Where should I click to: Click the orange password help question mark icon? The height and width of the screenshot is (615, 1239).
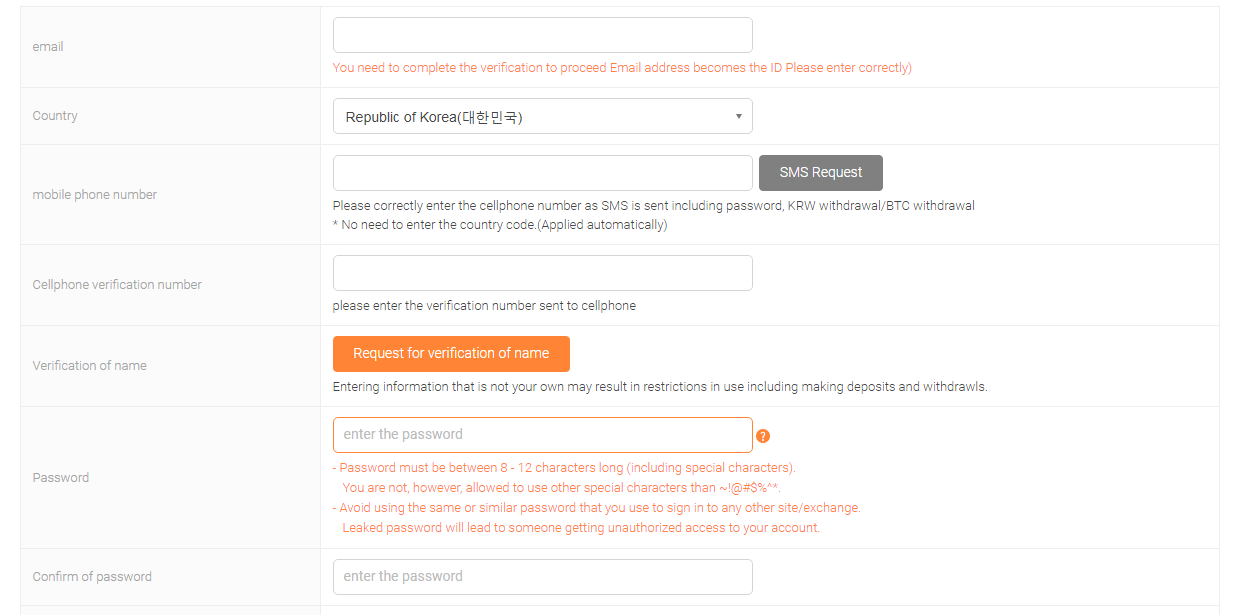[x=763, y=436]
